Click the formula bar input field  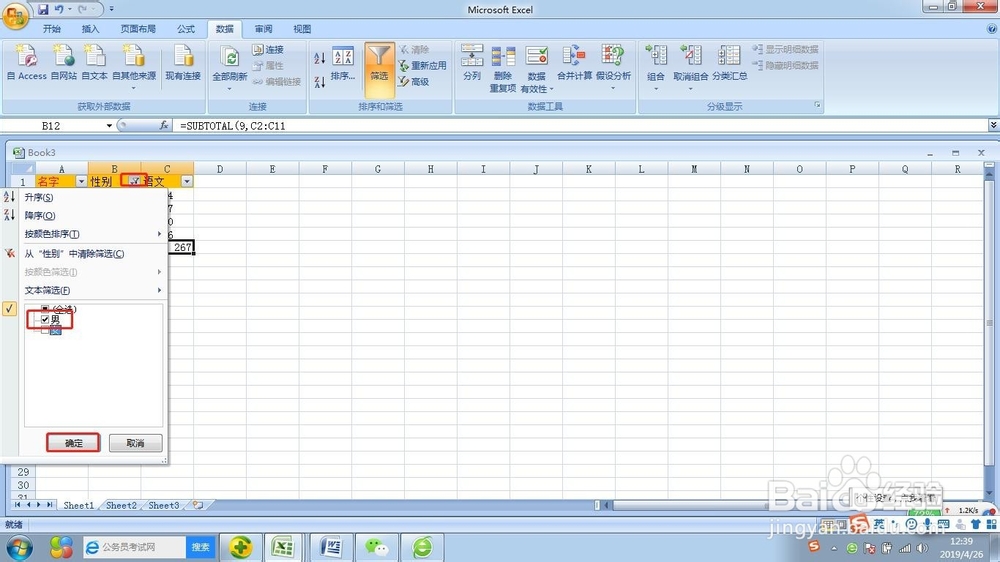(580, 126)
